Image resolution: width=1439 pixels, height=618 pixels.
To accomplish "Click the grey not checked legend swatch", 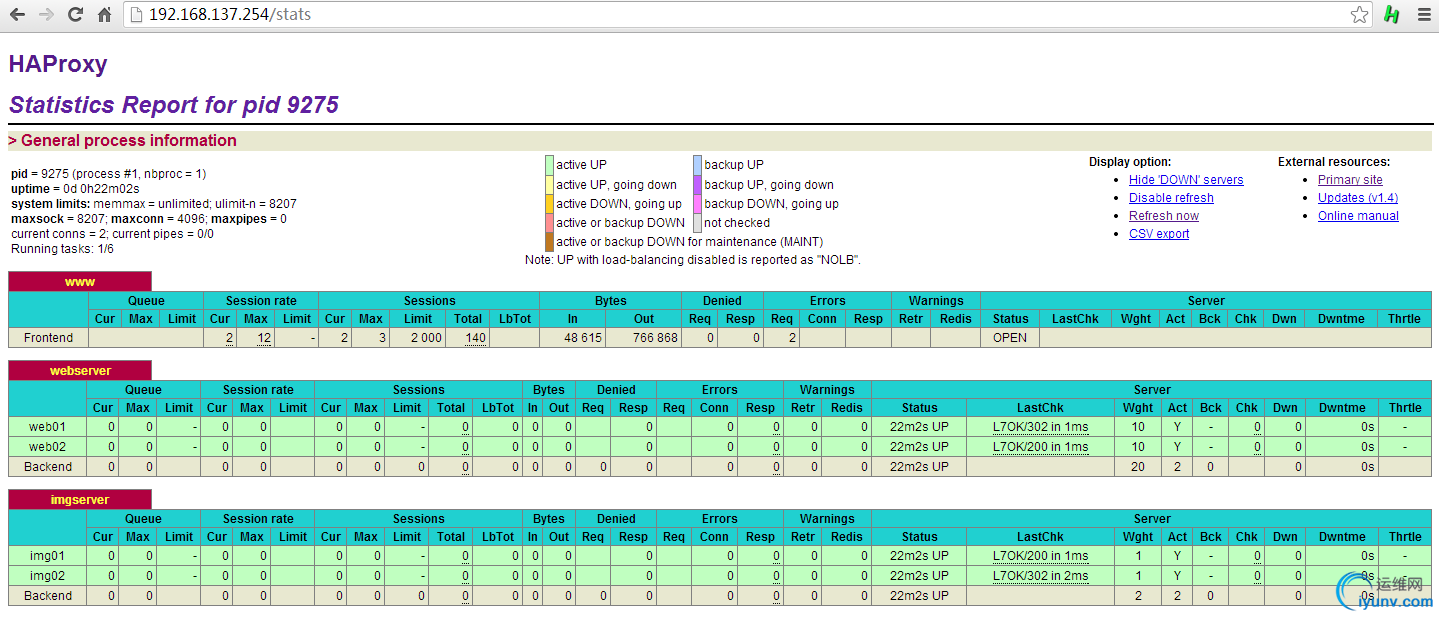I will 697,222.
